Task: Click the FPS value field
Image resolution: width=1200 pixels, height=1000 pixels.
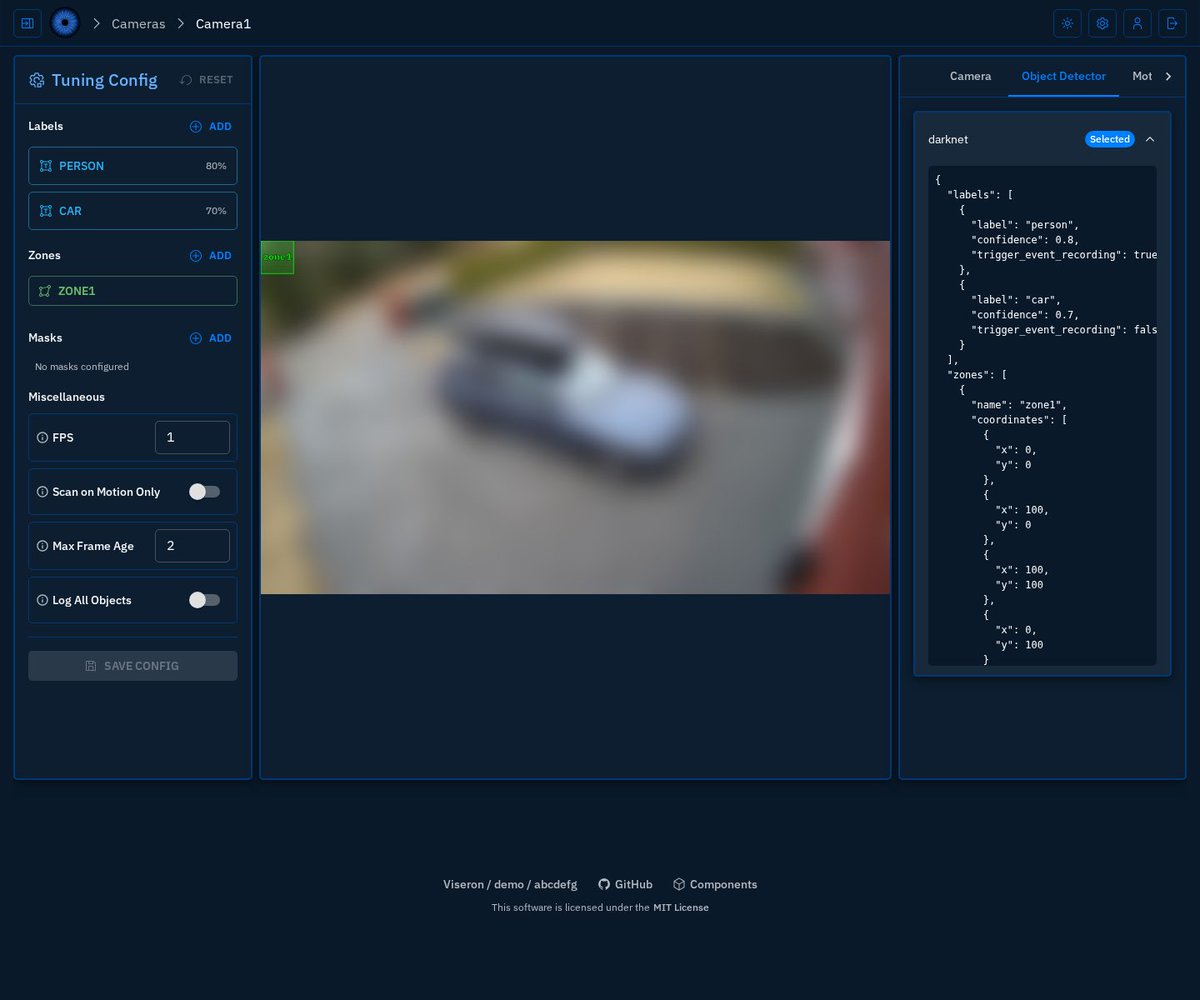Action: (x=192, y=437)
